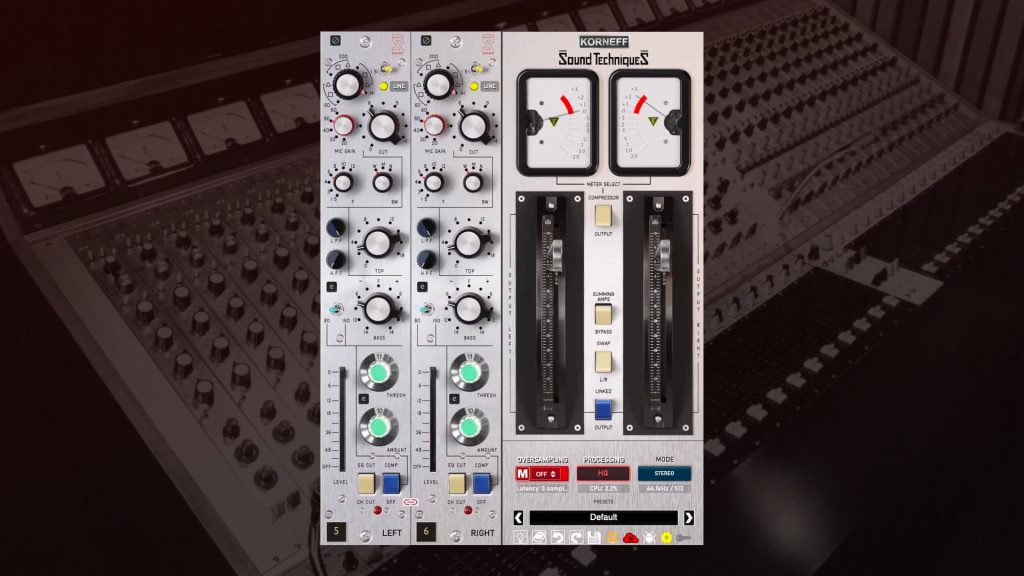Click the LEFT channel green THRESH knob
The width and height of the screenshot is (1024, 576).
point(378,373)
